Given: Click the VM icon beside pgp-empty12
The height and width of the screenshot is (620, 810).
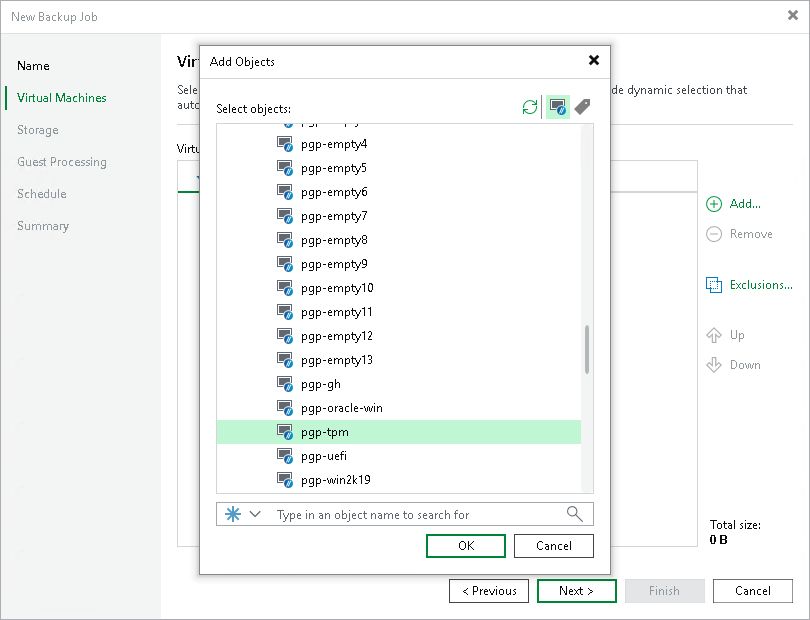Looking at the screenshot, I should [x=285, y=336].
